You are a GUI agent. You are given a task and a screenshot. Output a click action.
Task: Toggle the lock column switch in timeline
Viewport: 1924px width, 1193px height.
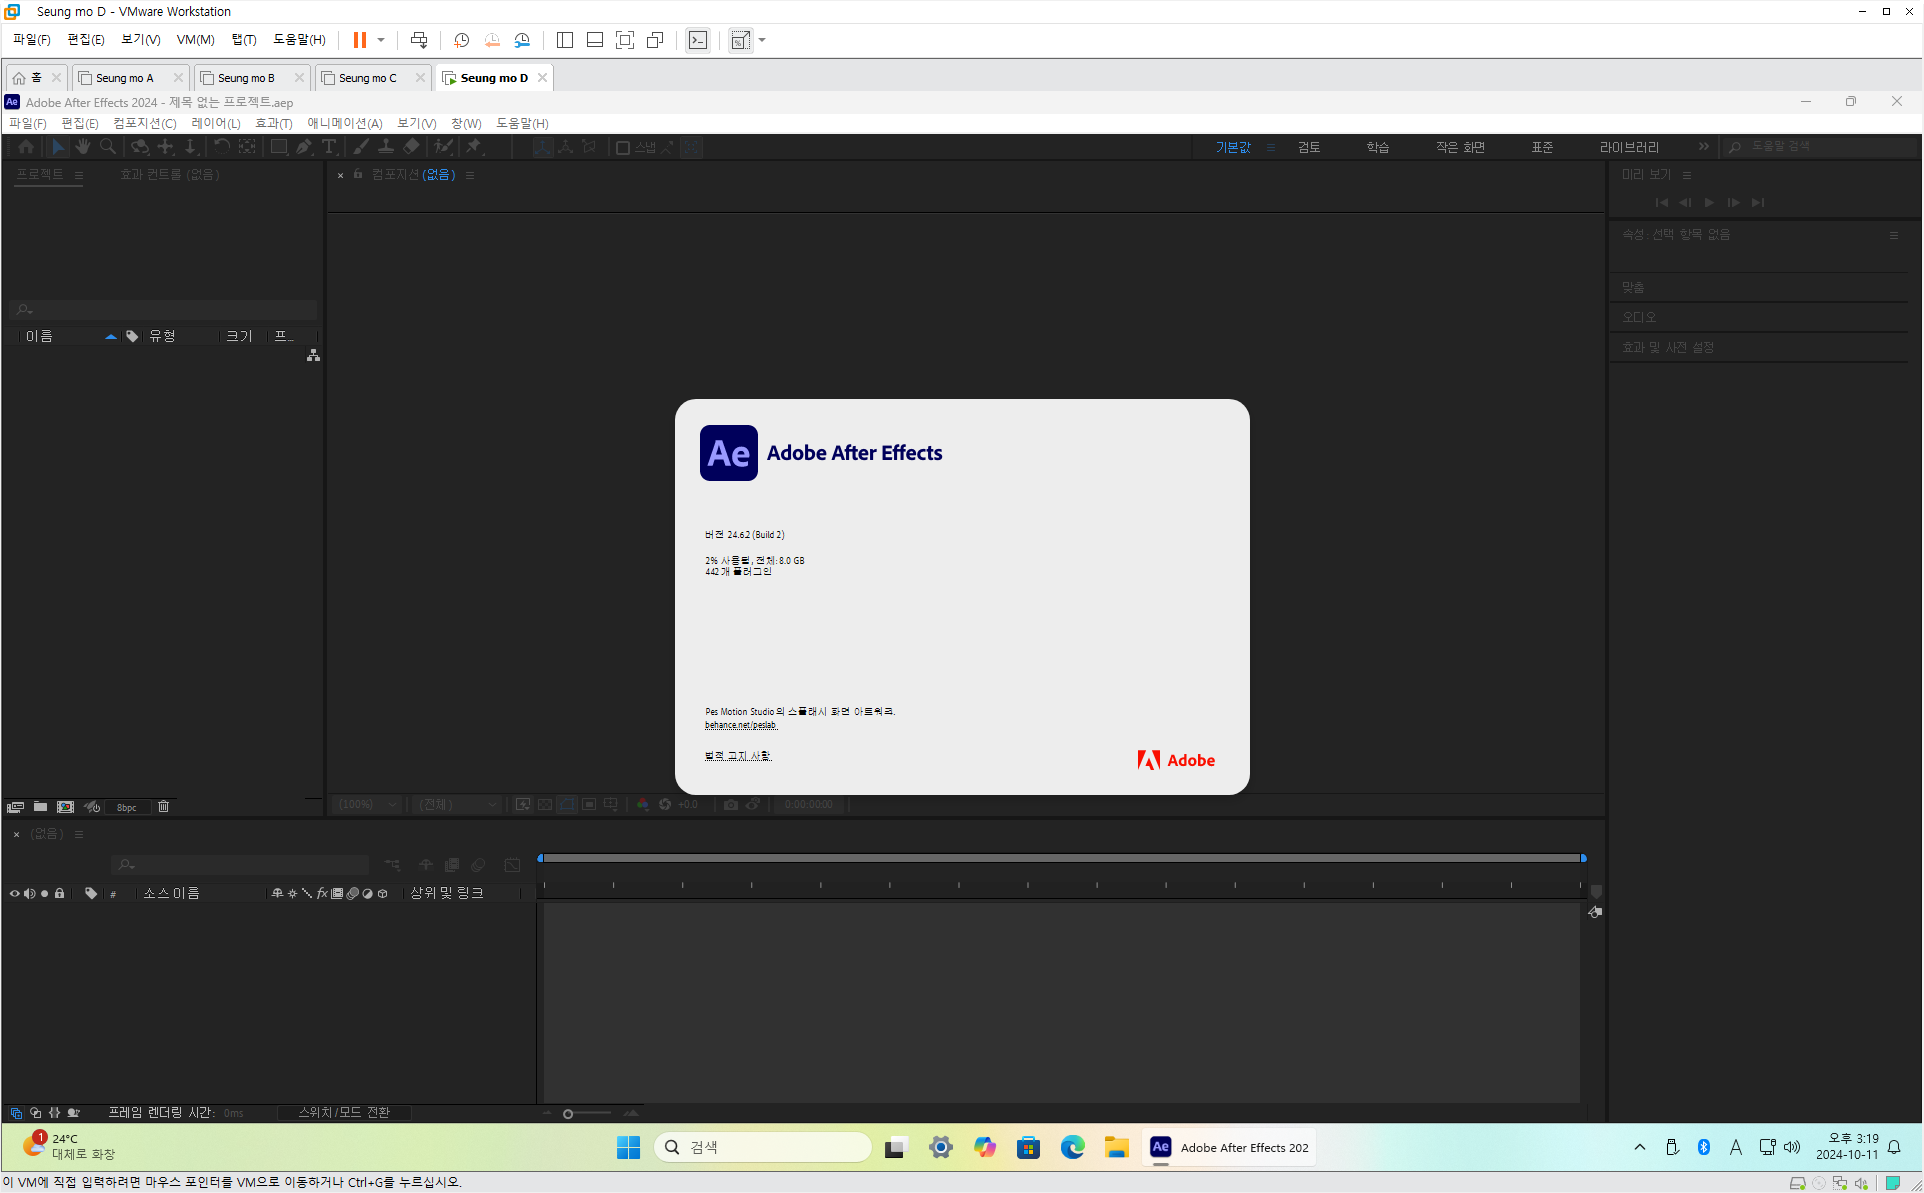pos(59,893)
